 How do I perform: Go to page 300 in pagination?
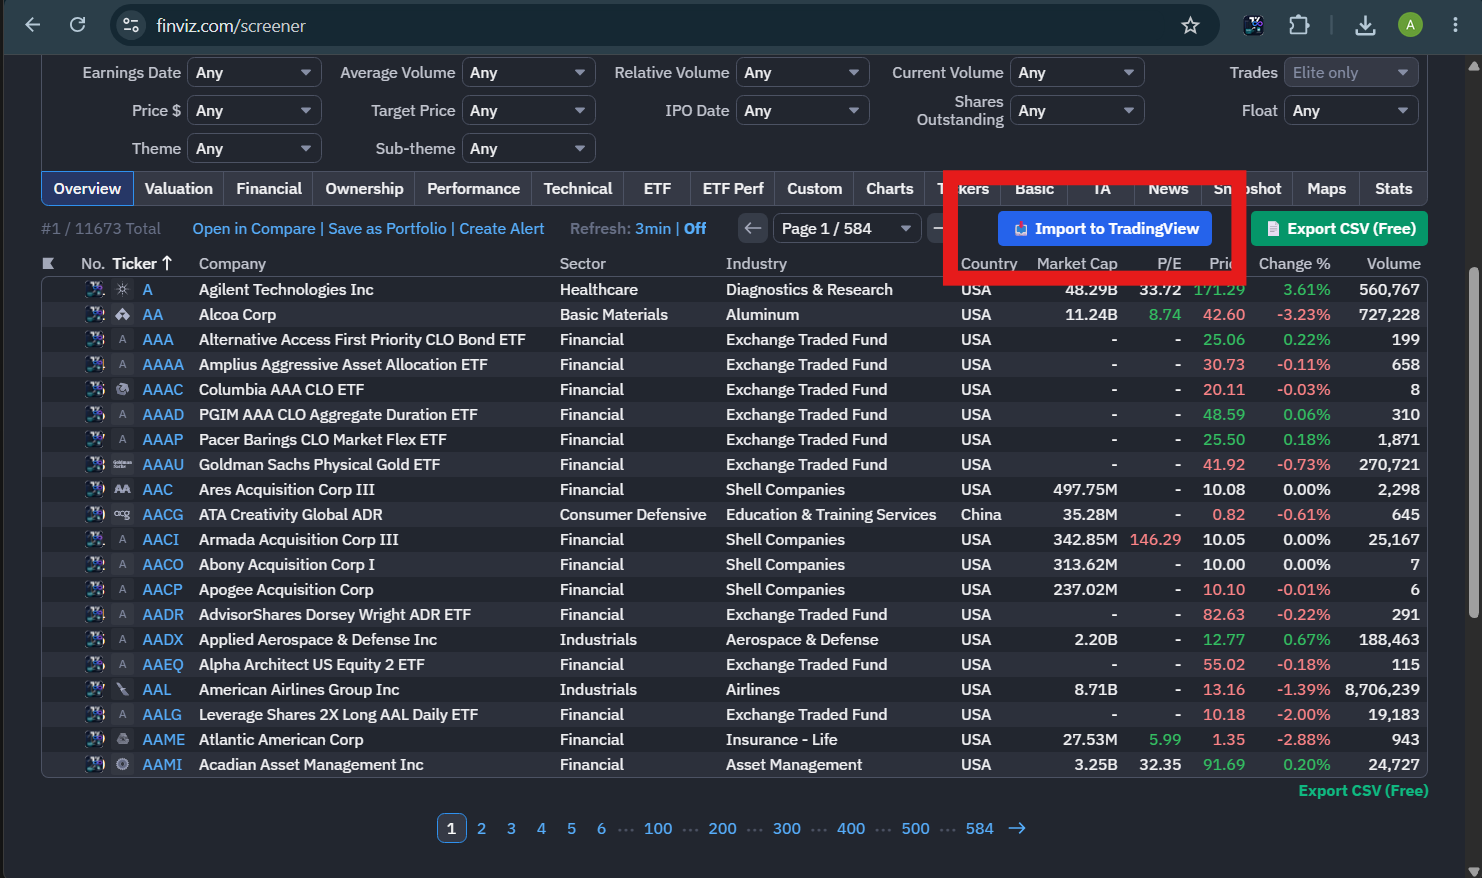[x=787, y=828]
